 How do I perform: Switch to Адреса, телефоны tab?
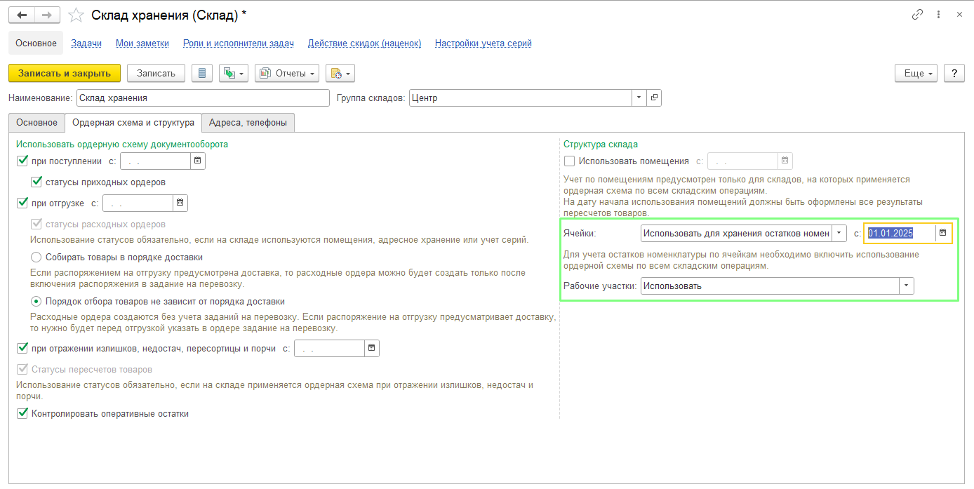[248, 122]
